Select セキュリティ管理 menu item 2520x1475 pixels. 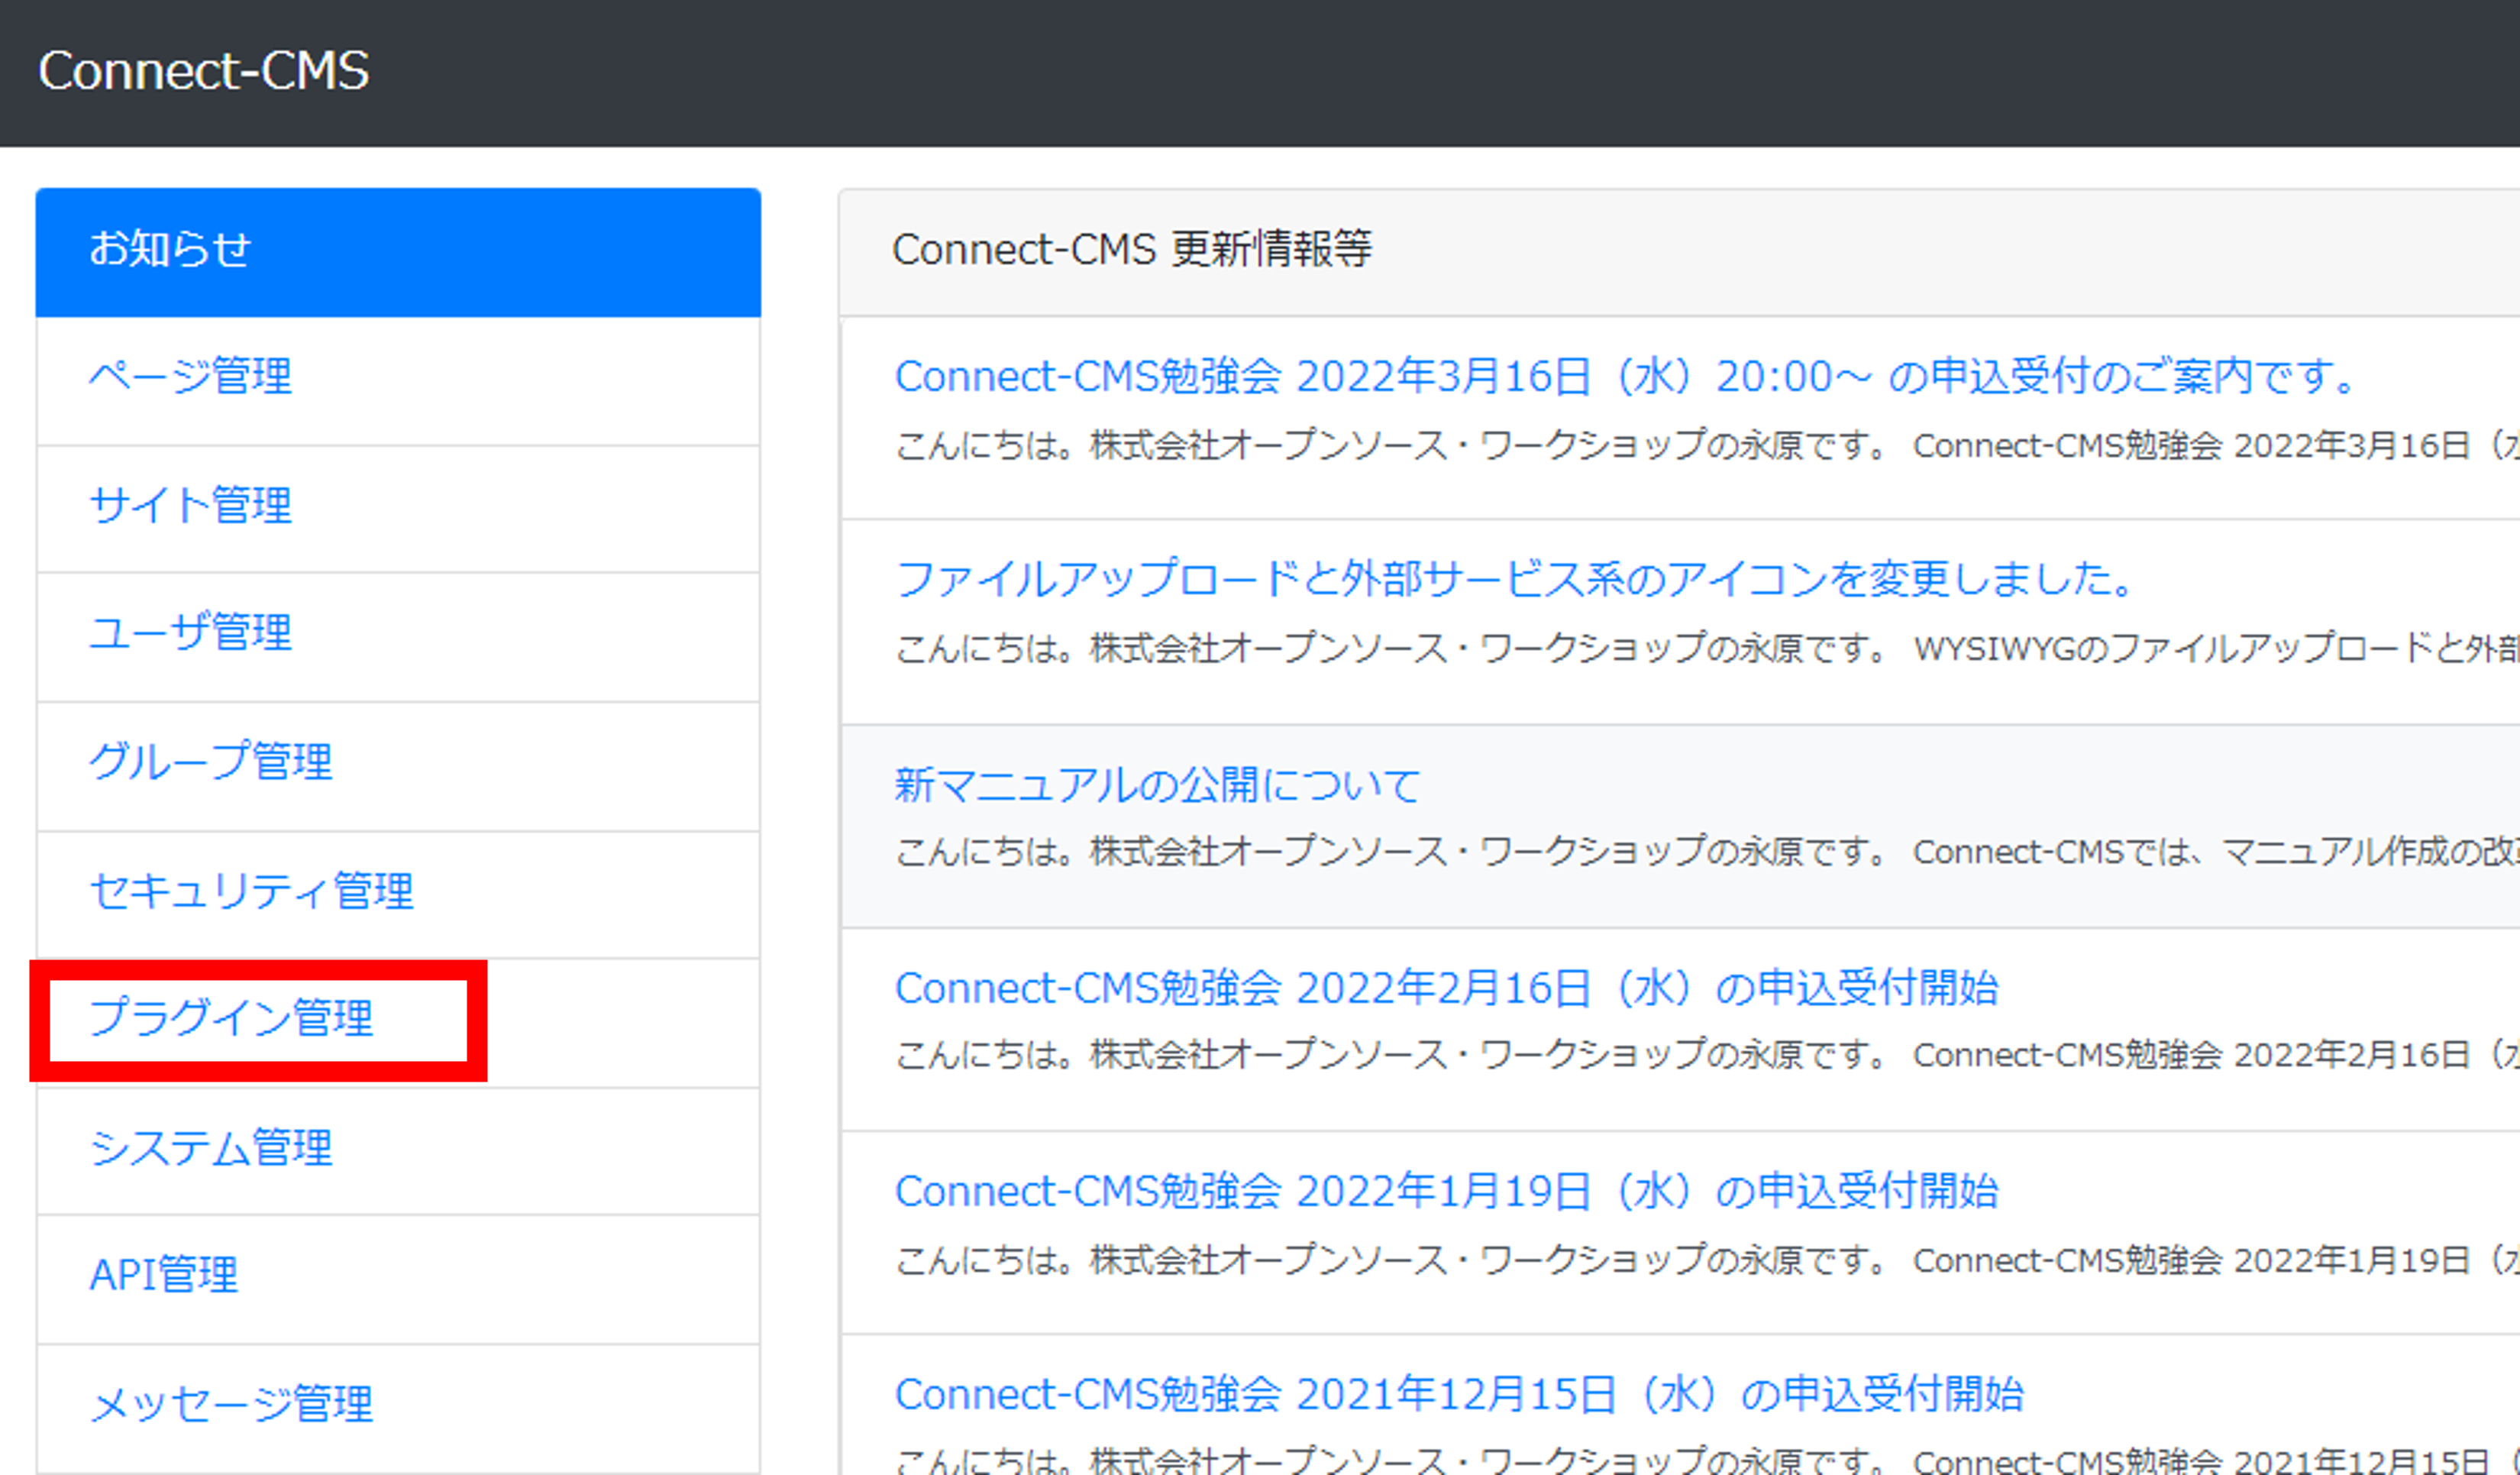[398, 894]
